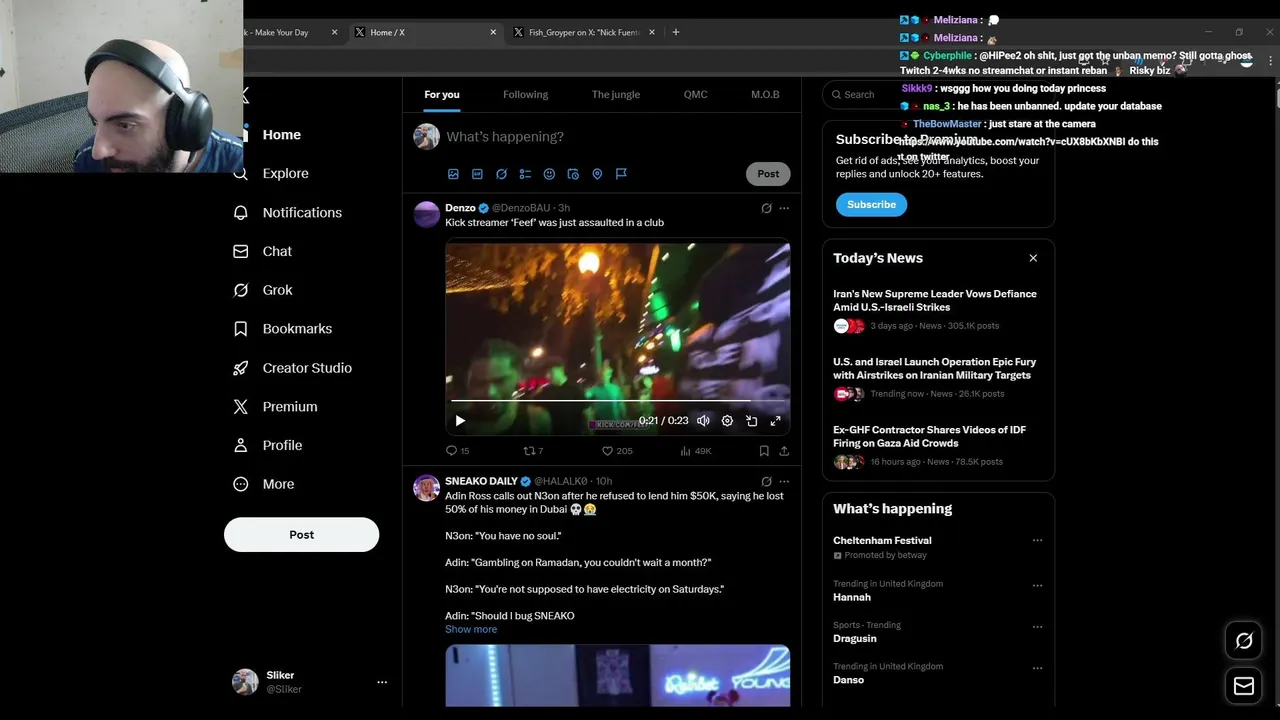The image size is (1280, 720).
Task: Reply to Denzo's post about Feef
Action: (457, 451)
